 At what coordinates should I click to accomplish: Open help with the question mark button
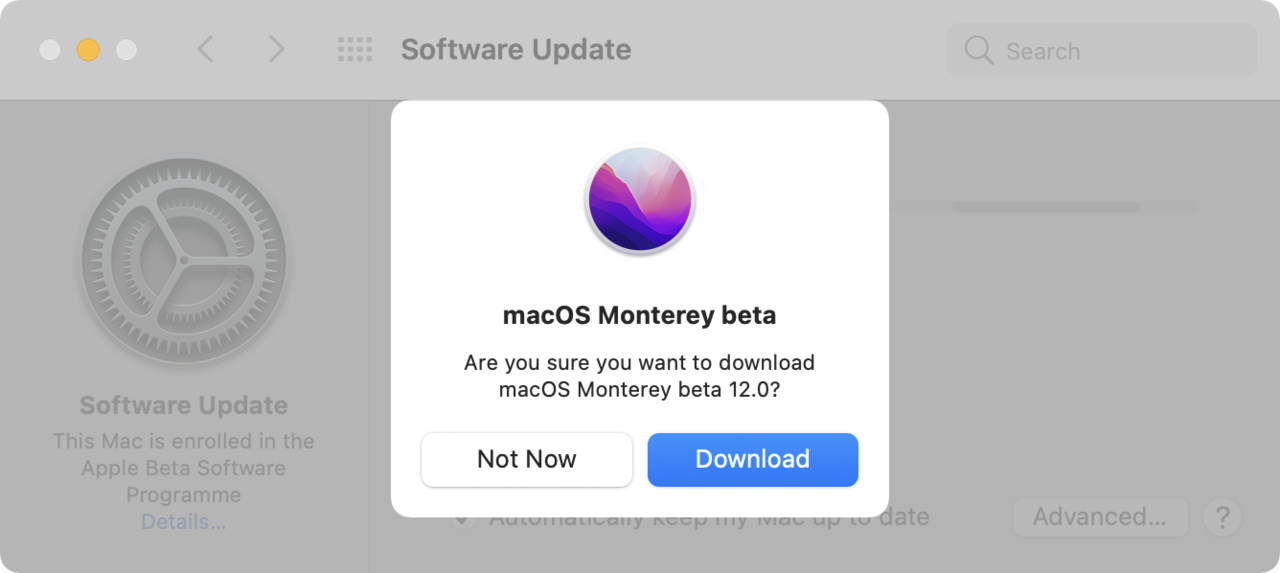(1222, 517)
